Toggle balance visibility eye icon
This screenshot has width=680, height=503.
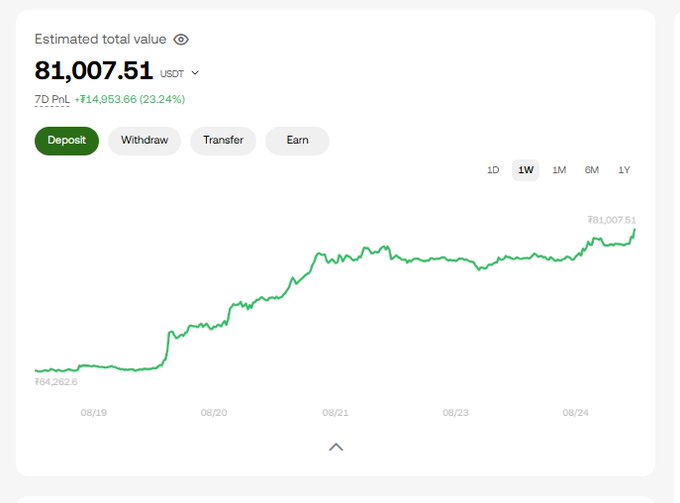(181, 39)
